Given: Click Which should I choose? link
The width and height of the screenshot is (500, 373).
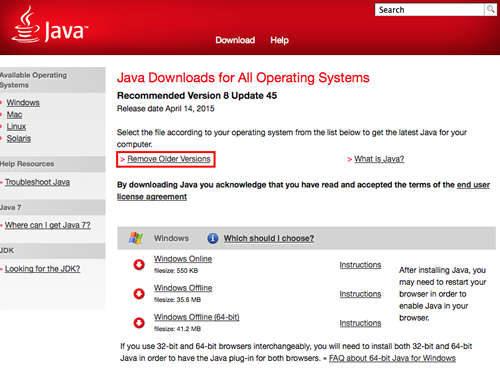Looking at the screenshot, I should (269, 238).
